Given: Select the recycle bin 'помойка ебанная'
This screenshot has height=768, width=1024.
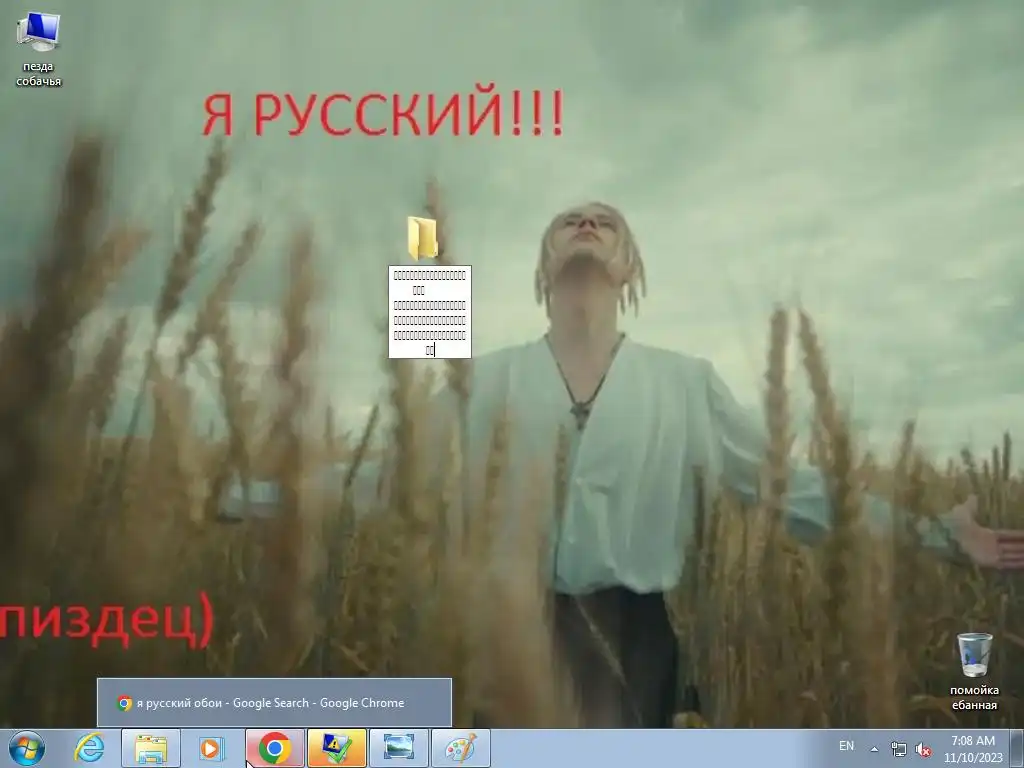Looking at the screenshot, I should tap(974, 673).
